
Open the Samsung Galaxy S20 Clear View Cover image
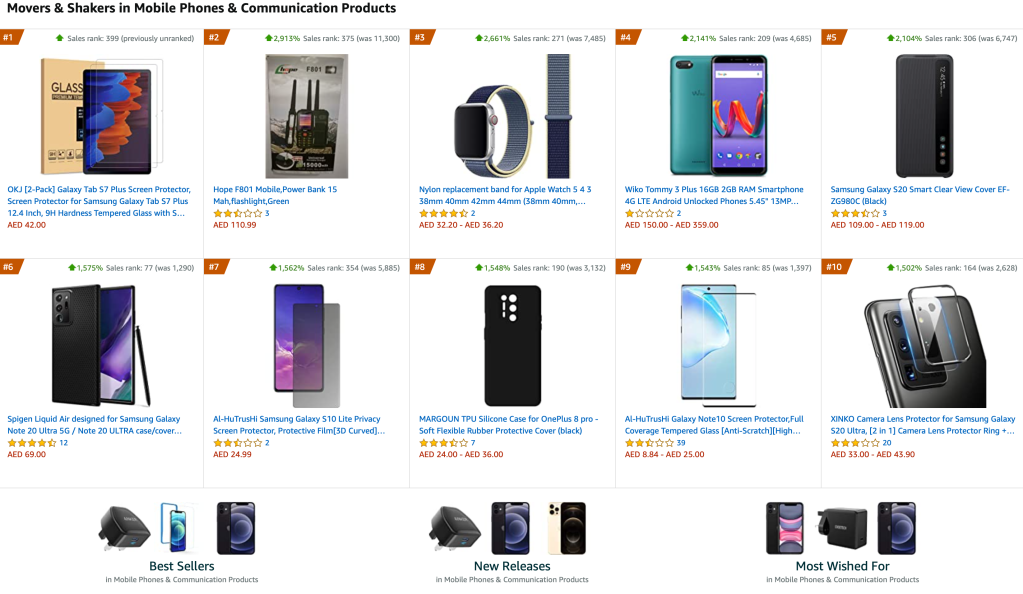924,115
